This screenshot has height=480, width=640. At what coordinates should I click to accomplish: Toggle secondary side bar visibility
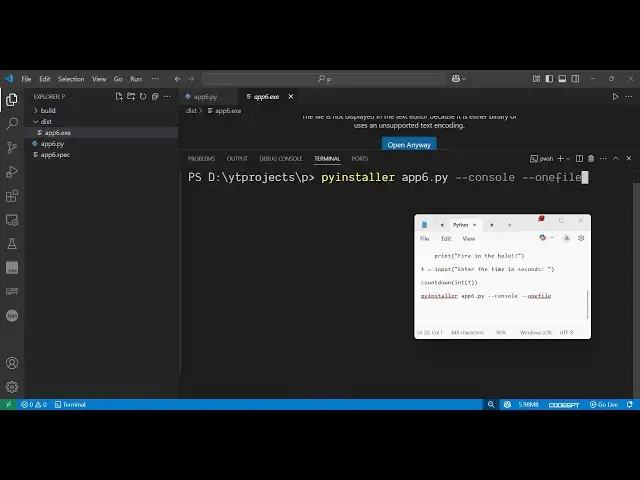[x=576, y=79]
